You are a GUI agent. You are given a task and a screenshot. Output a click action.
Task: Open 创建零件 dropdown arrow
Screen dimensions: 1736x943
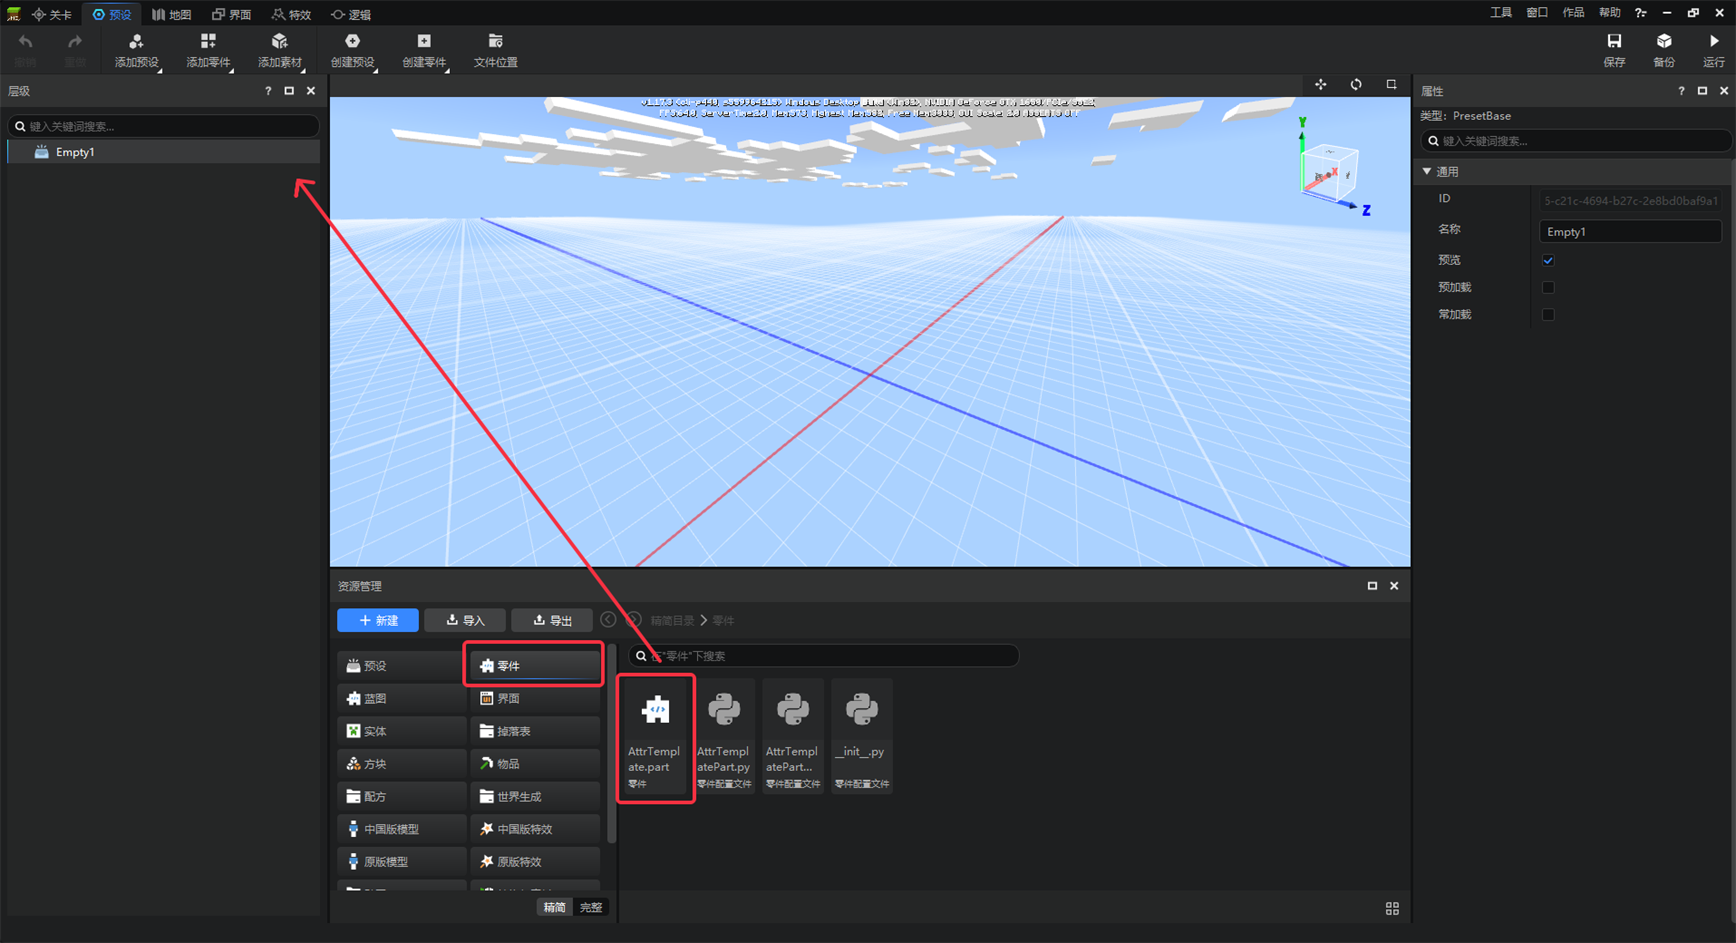point(447,70)
